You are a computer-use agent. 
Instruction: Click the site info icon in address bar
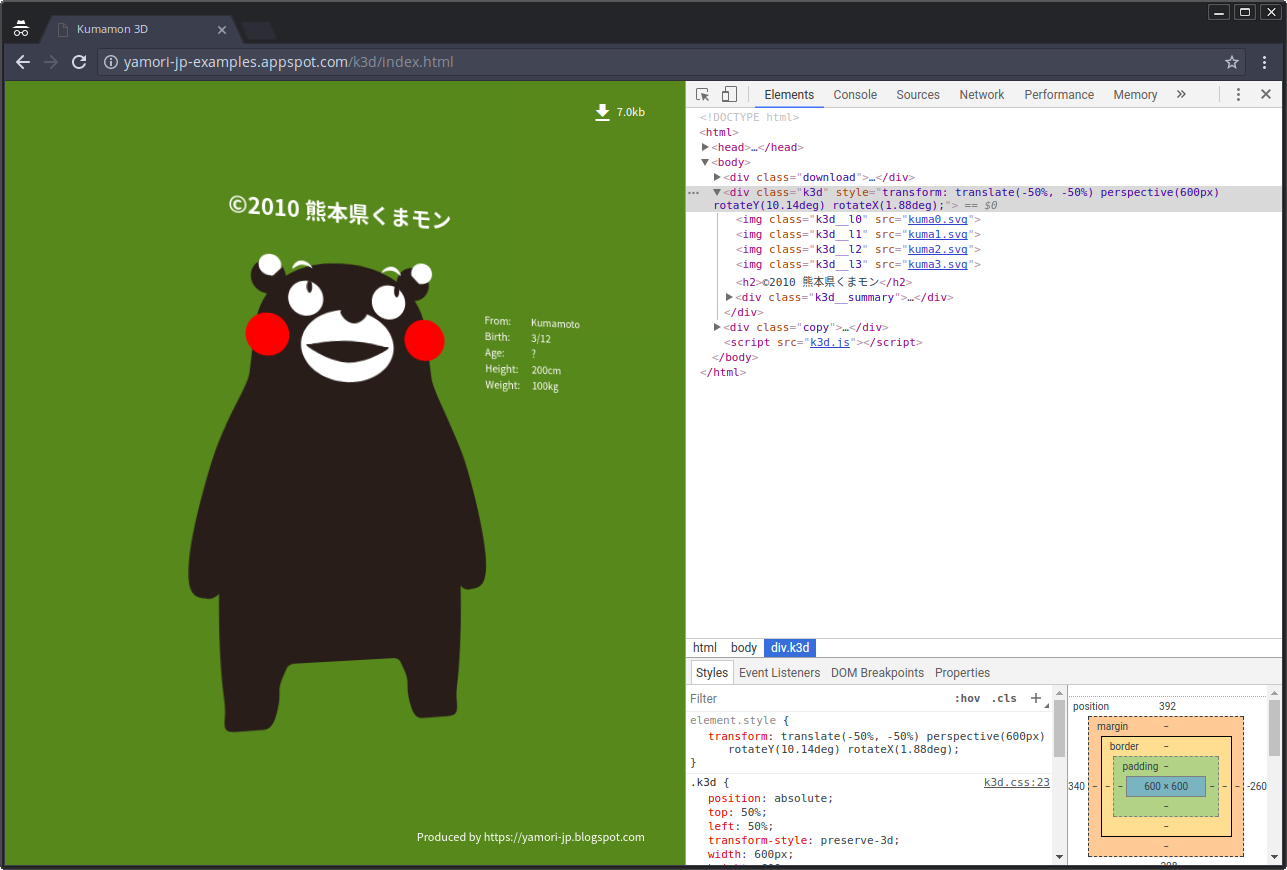tap(111, 62)
